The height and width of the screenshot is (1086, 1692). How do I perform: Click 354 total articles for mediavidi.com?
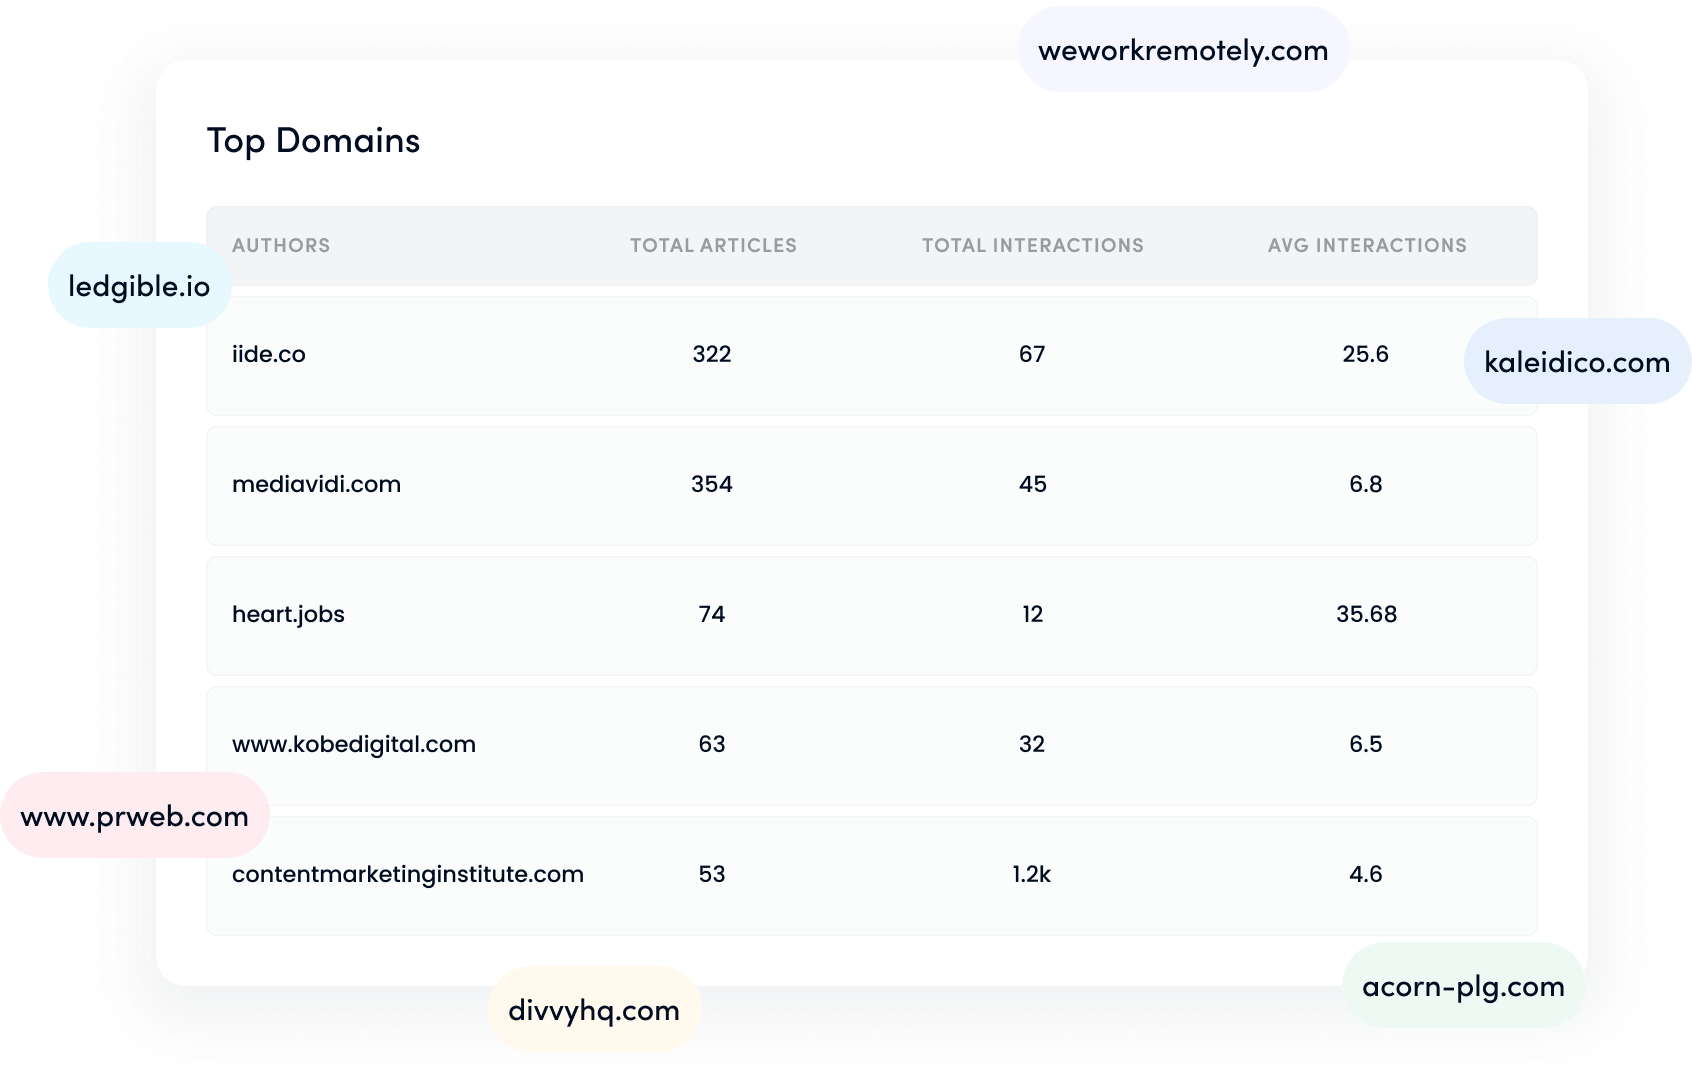[x=712, y=484]
